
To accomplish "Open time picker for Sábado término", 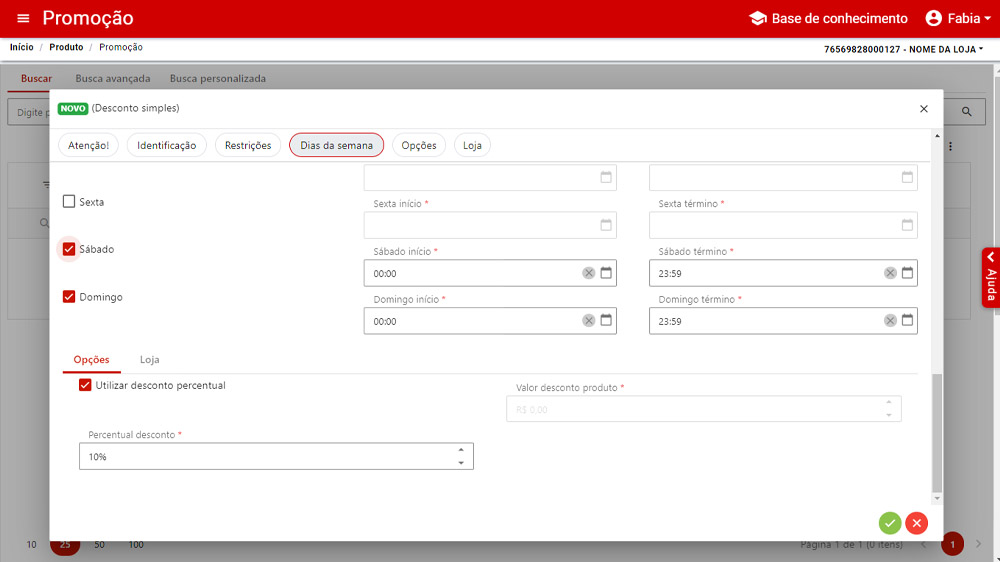I will 908,273.
